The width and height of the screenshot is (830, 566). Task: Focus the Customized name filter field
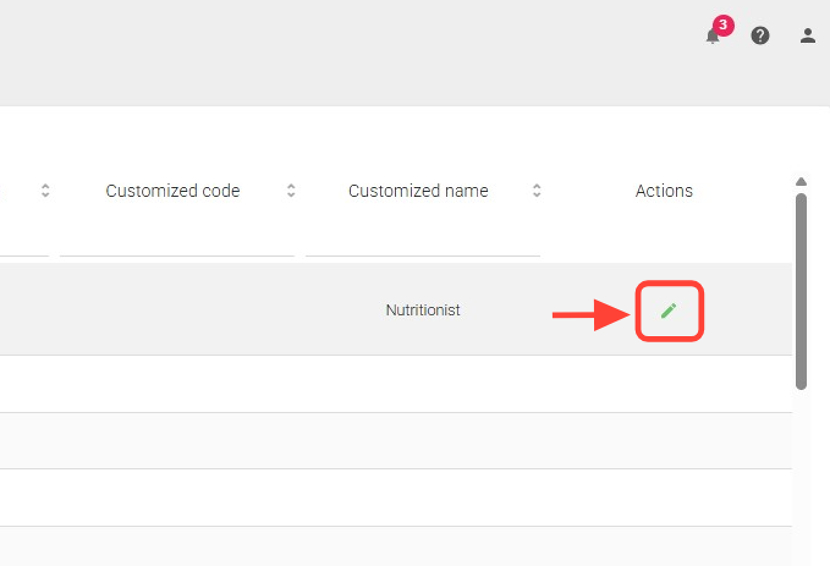pyautogui.click(x=422, y=241)
